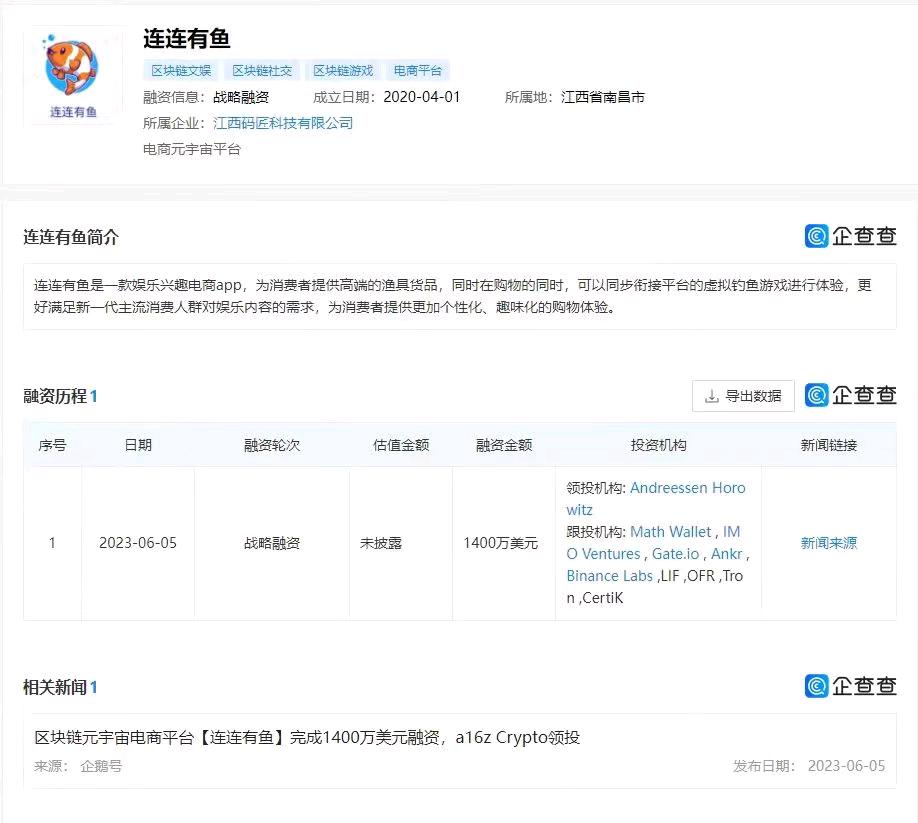The image size is (918, 823).
Task: Open the Binance Labs investor link
Action: coord(609,576)
